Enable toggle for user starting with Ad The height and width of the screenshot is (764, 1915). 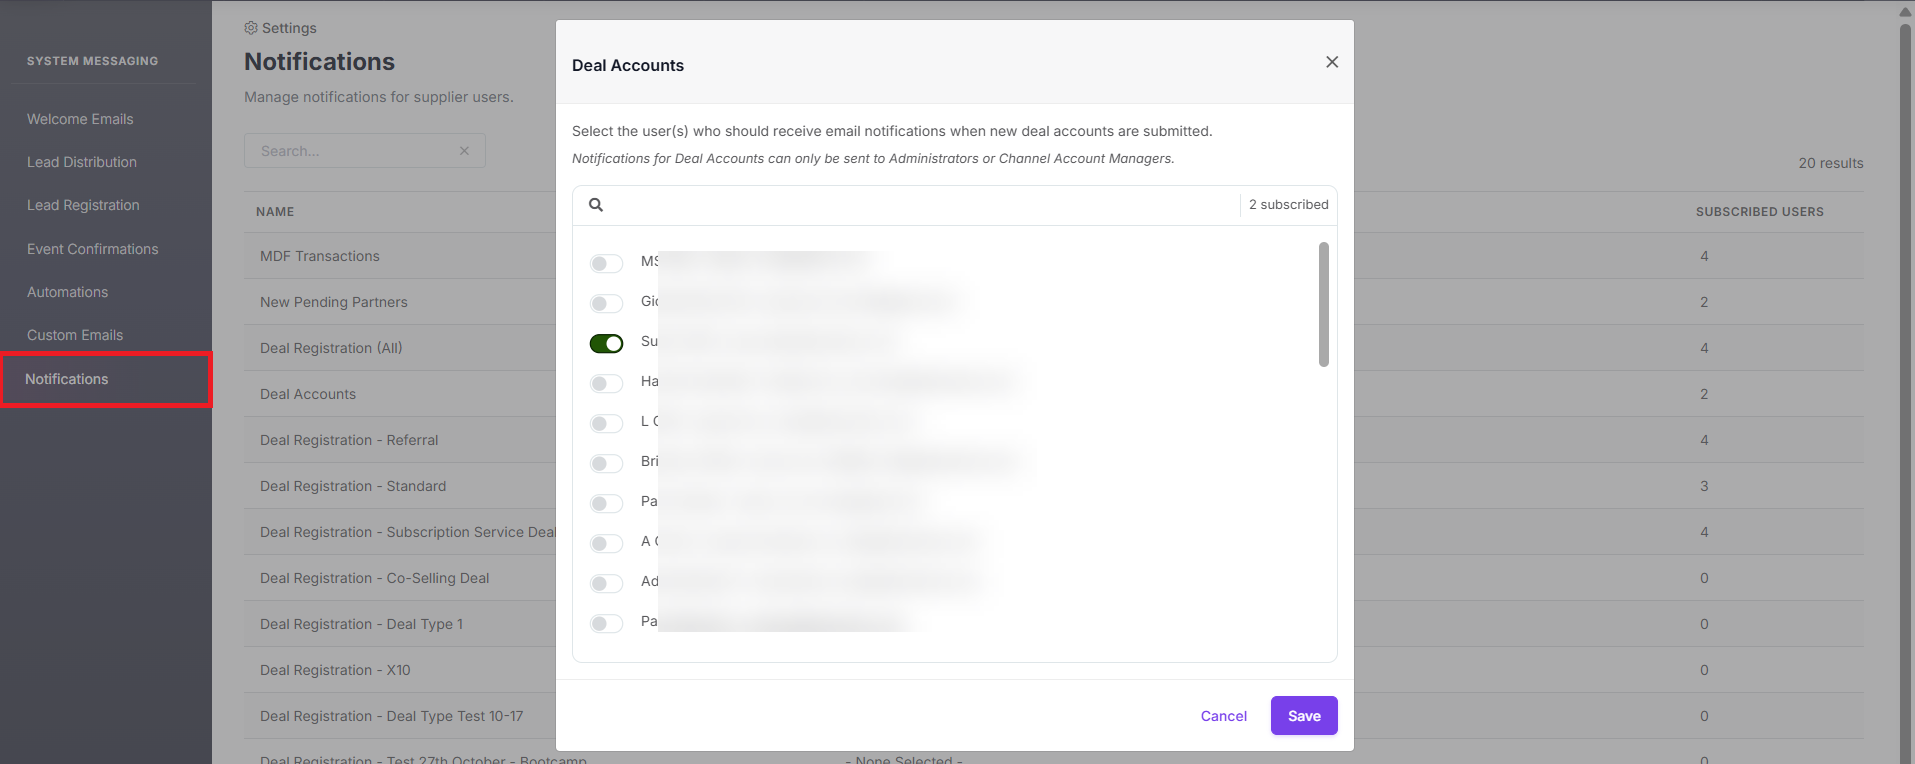tap(606, 583)
